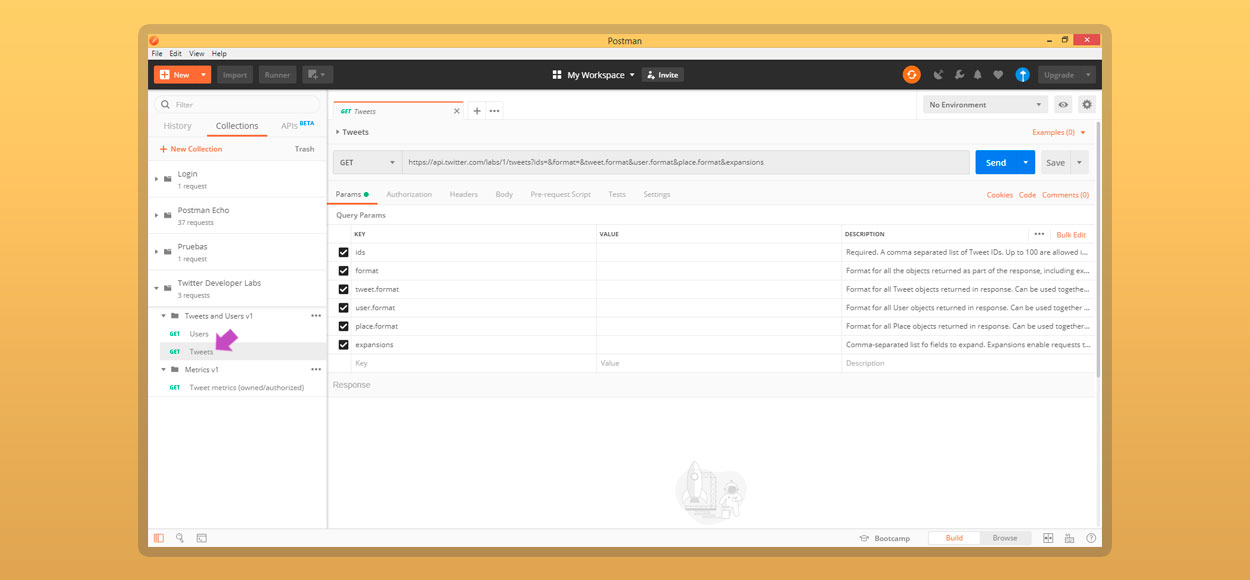
Task: Uncheck the tweet.format parameter checkbox
Action: click(x=344, y=289)
